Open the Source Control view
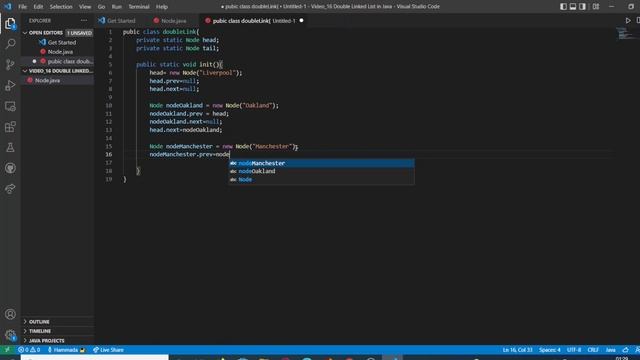 point(10,64)
